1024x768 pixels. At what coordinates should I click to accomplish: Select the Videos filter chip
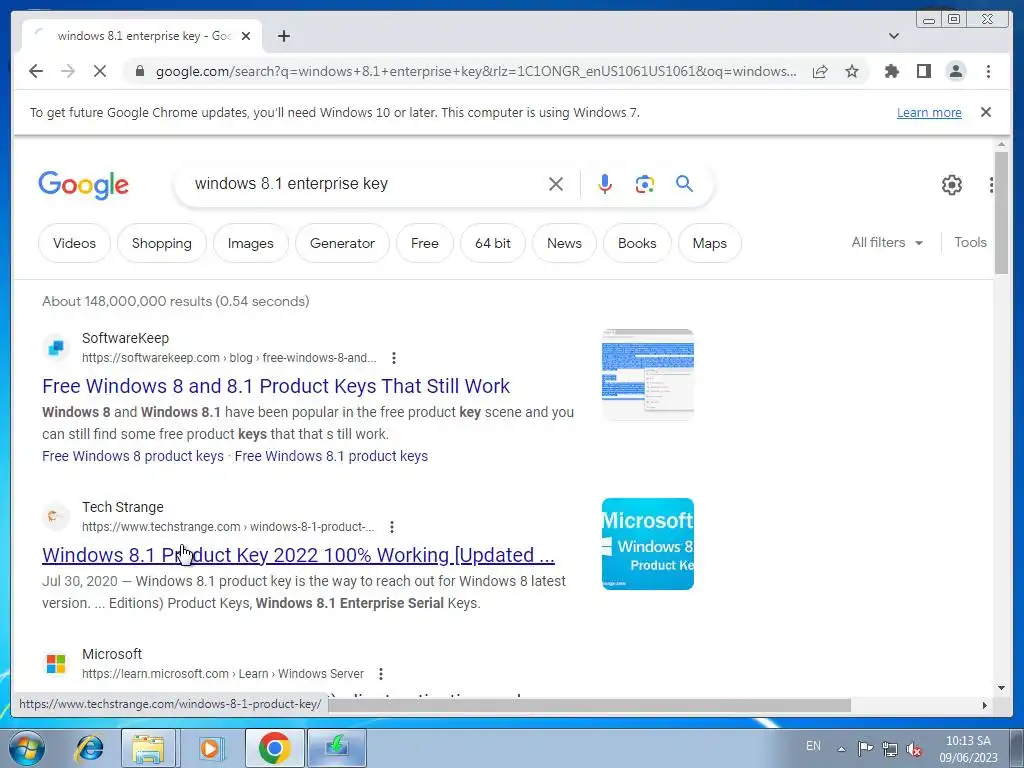point(74,243)
